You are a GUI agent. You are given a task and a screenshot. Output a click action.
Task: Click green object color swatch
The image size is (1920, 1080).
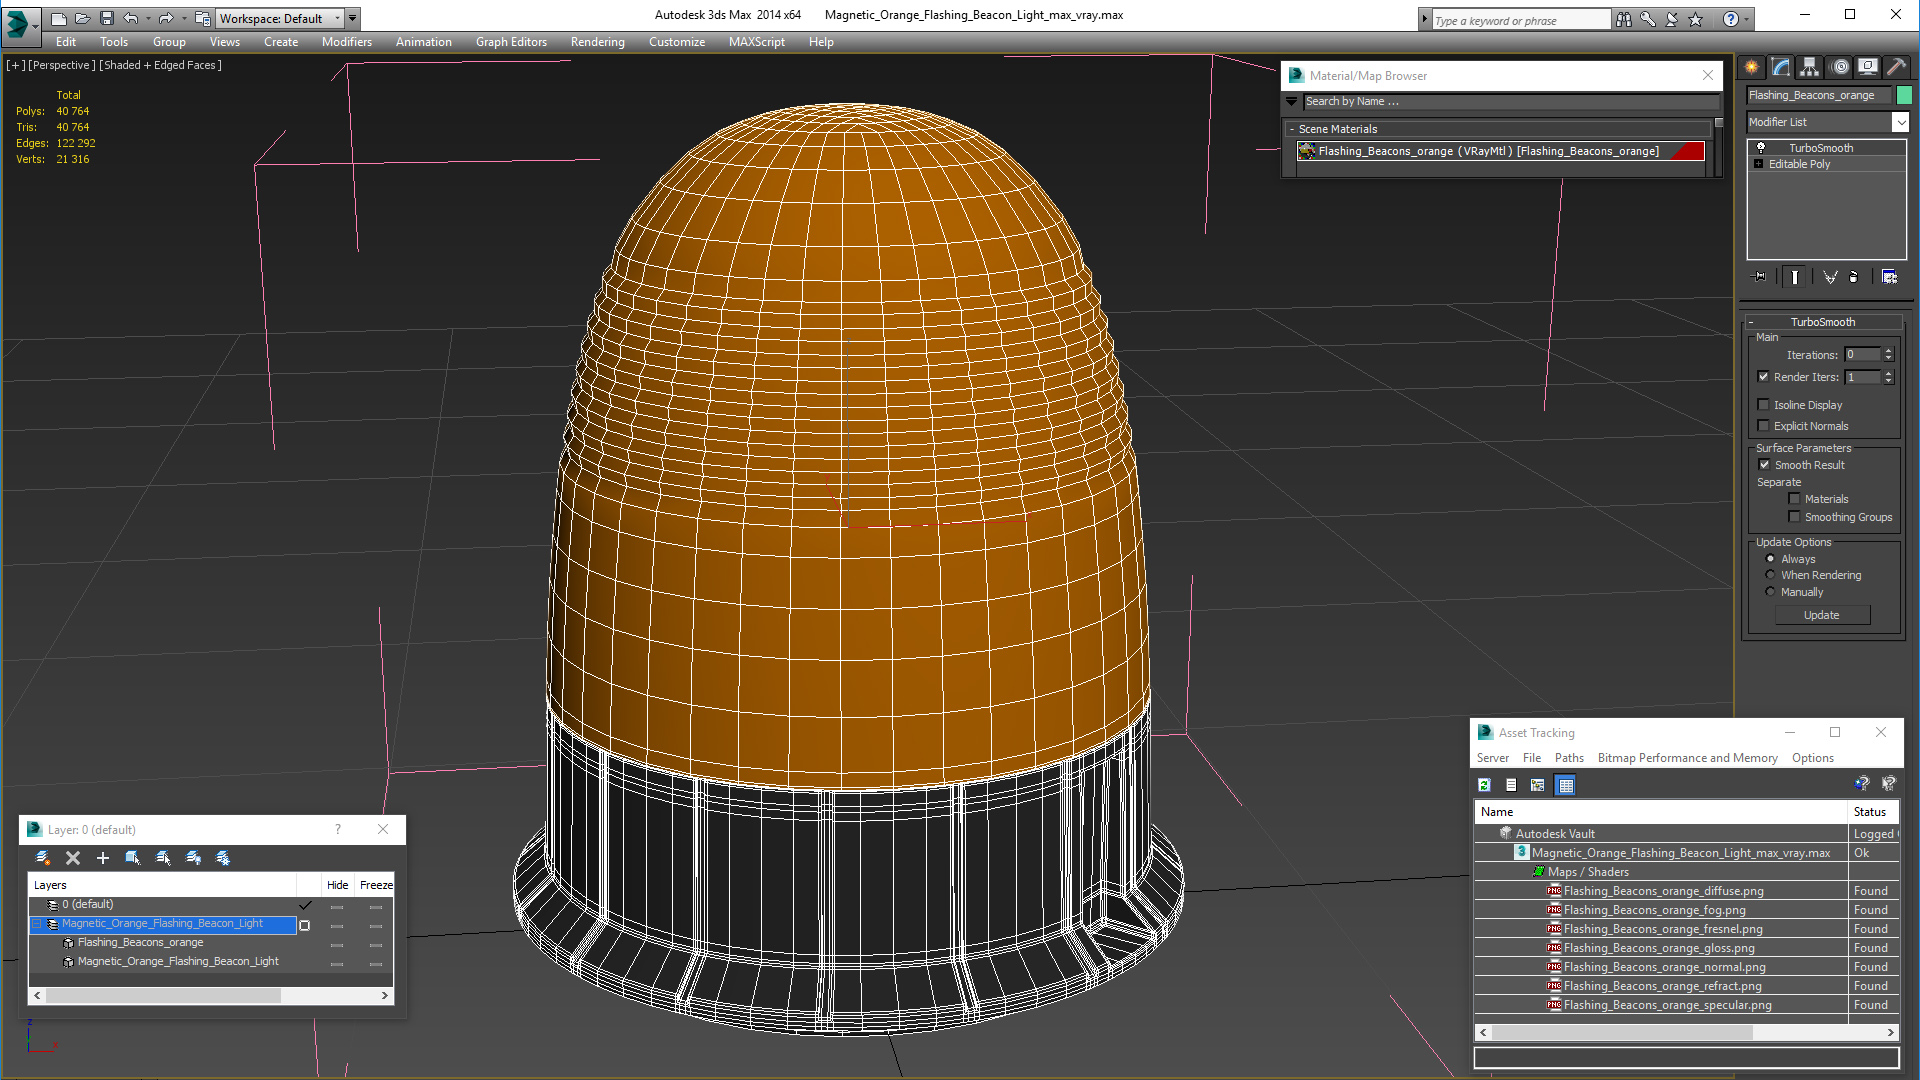click(1904, 95)
